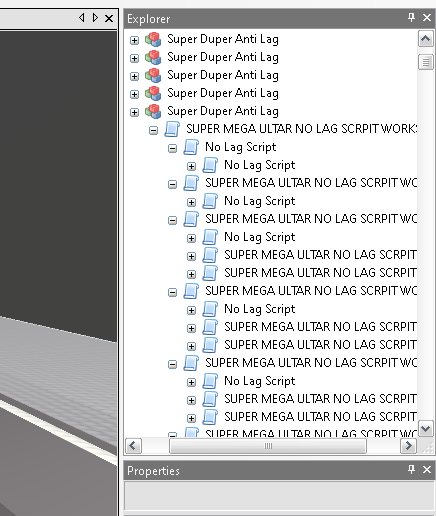Image resolution: width=436 pixels, height=516 pixels.
Task: Click the Explorer vertical scrollbar thumb
Action: [x=425, y=62]
